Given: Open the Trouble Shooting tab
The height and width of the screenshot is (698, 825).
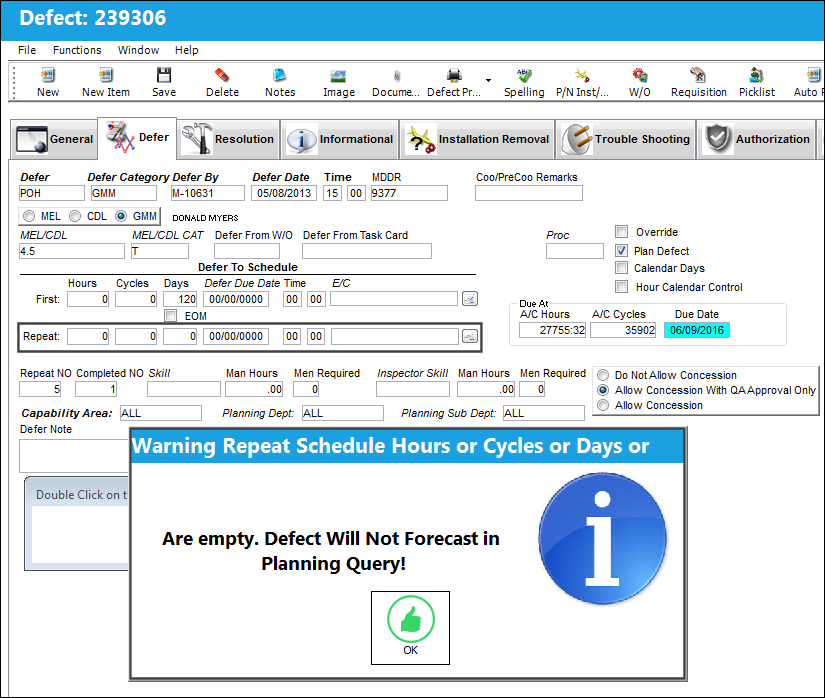Looking at the screenshot, I should point(626,139).
